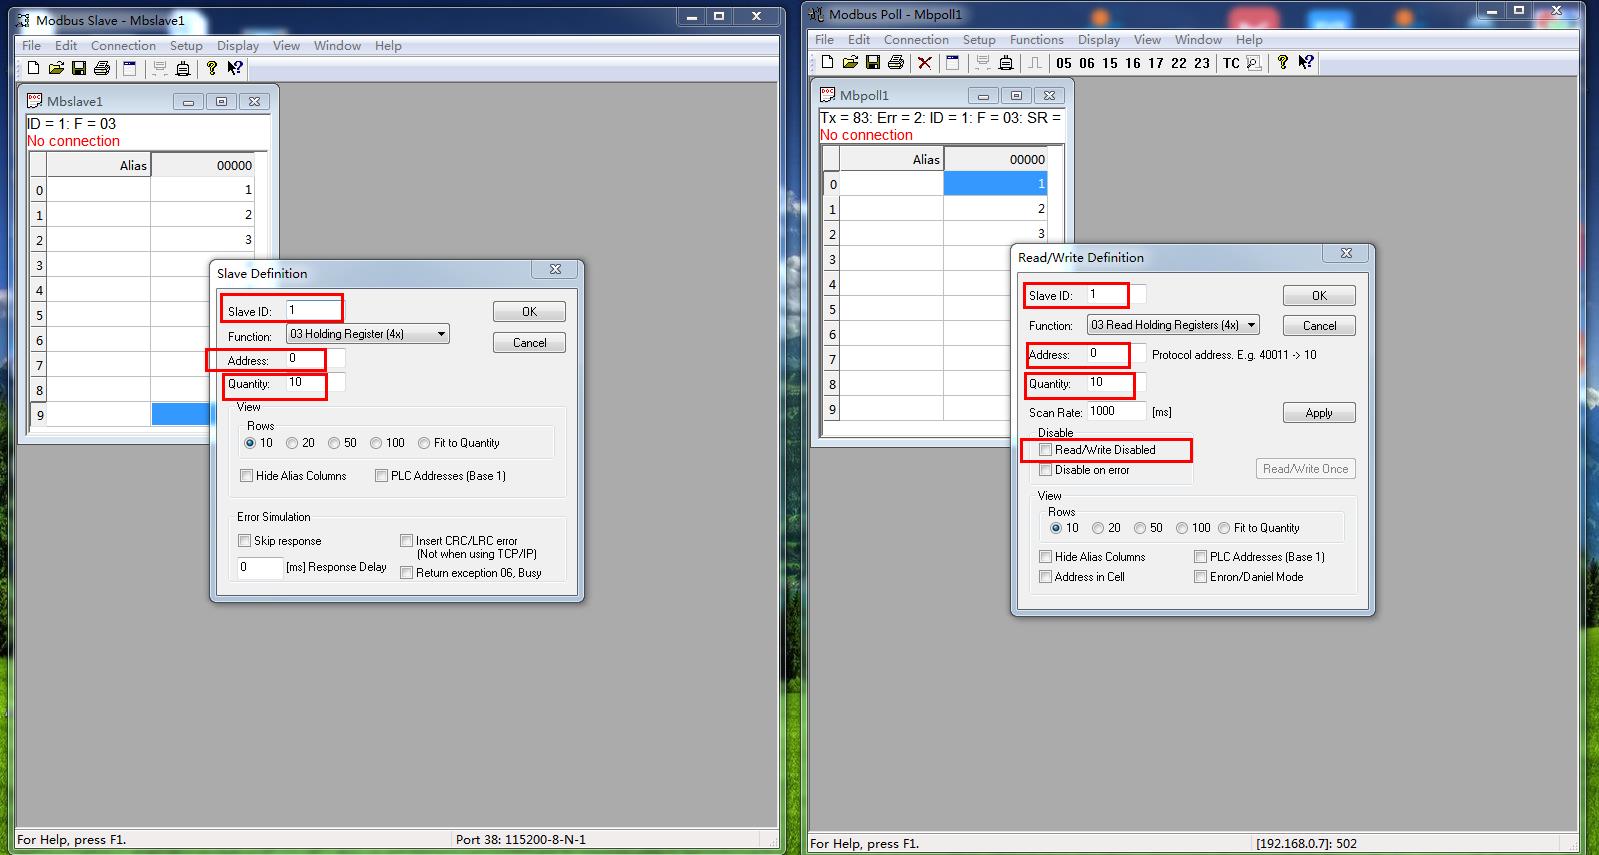The width and height of the screenshot is (1599, 855).
Task: Select 20 rows radio button in Slave Definition
Action: point(292,443)
